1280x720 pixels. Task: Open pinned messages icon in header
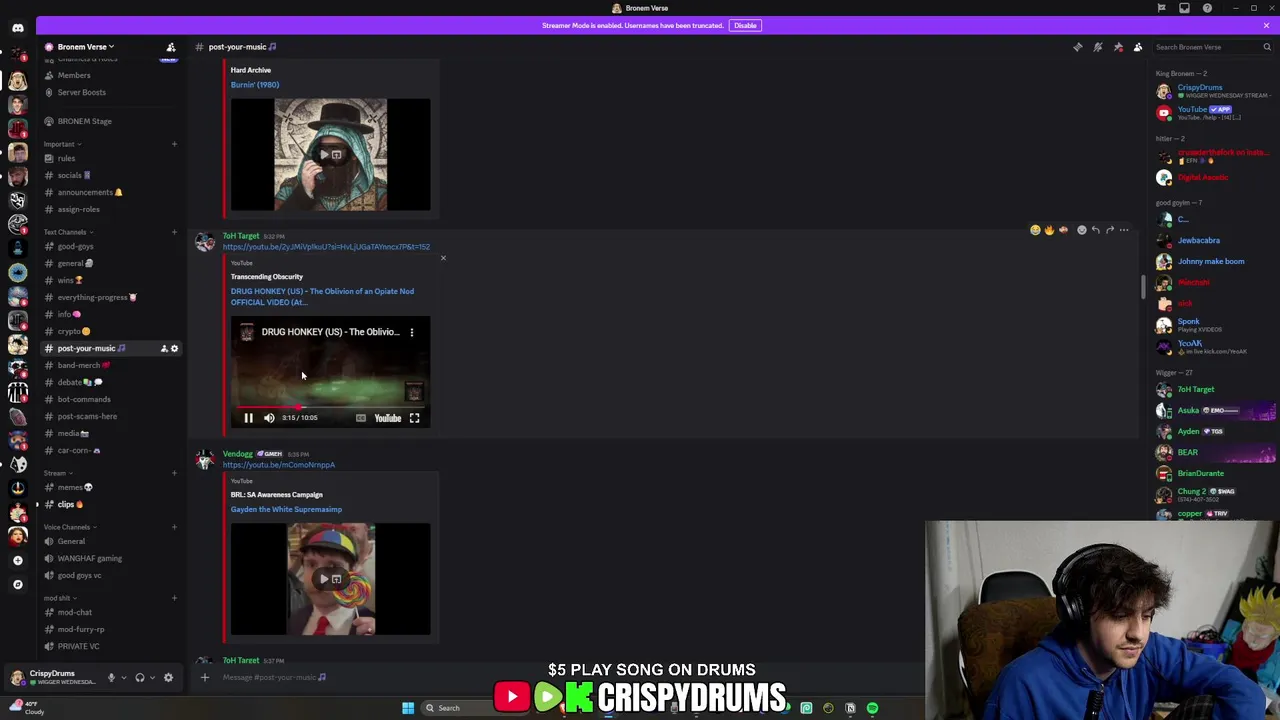pyautogui.click(x=1118, y=47)
